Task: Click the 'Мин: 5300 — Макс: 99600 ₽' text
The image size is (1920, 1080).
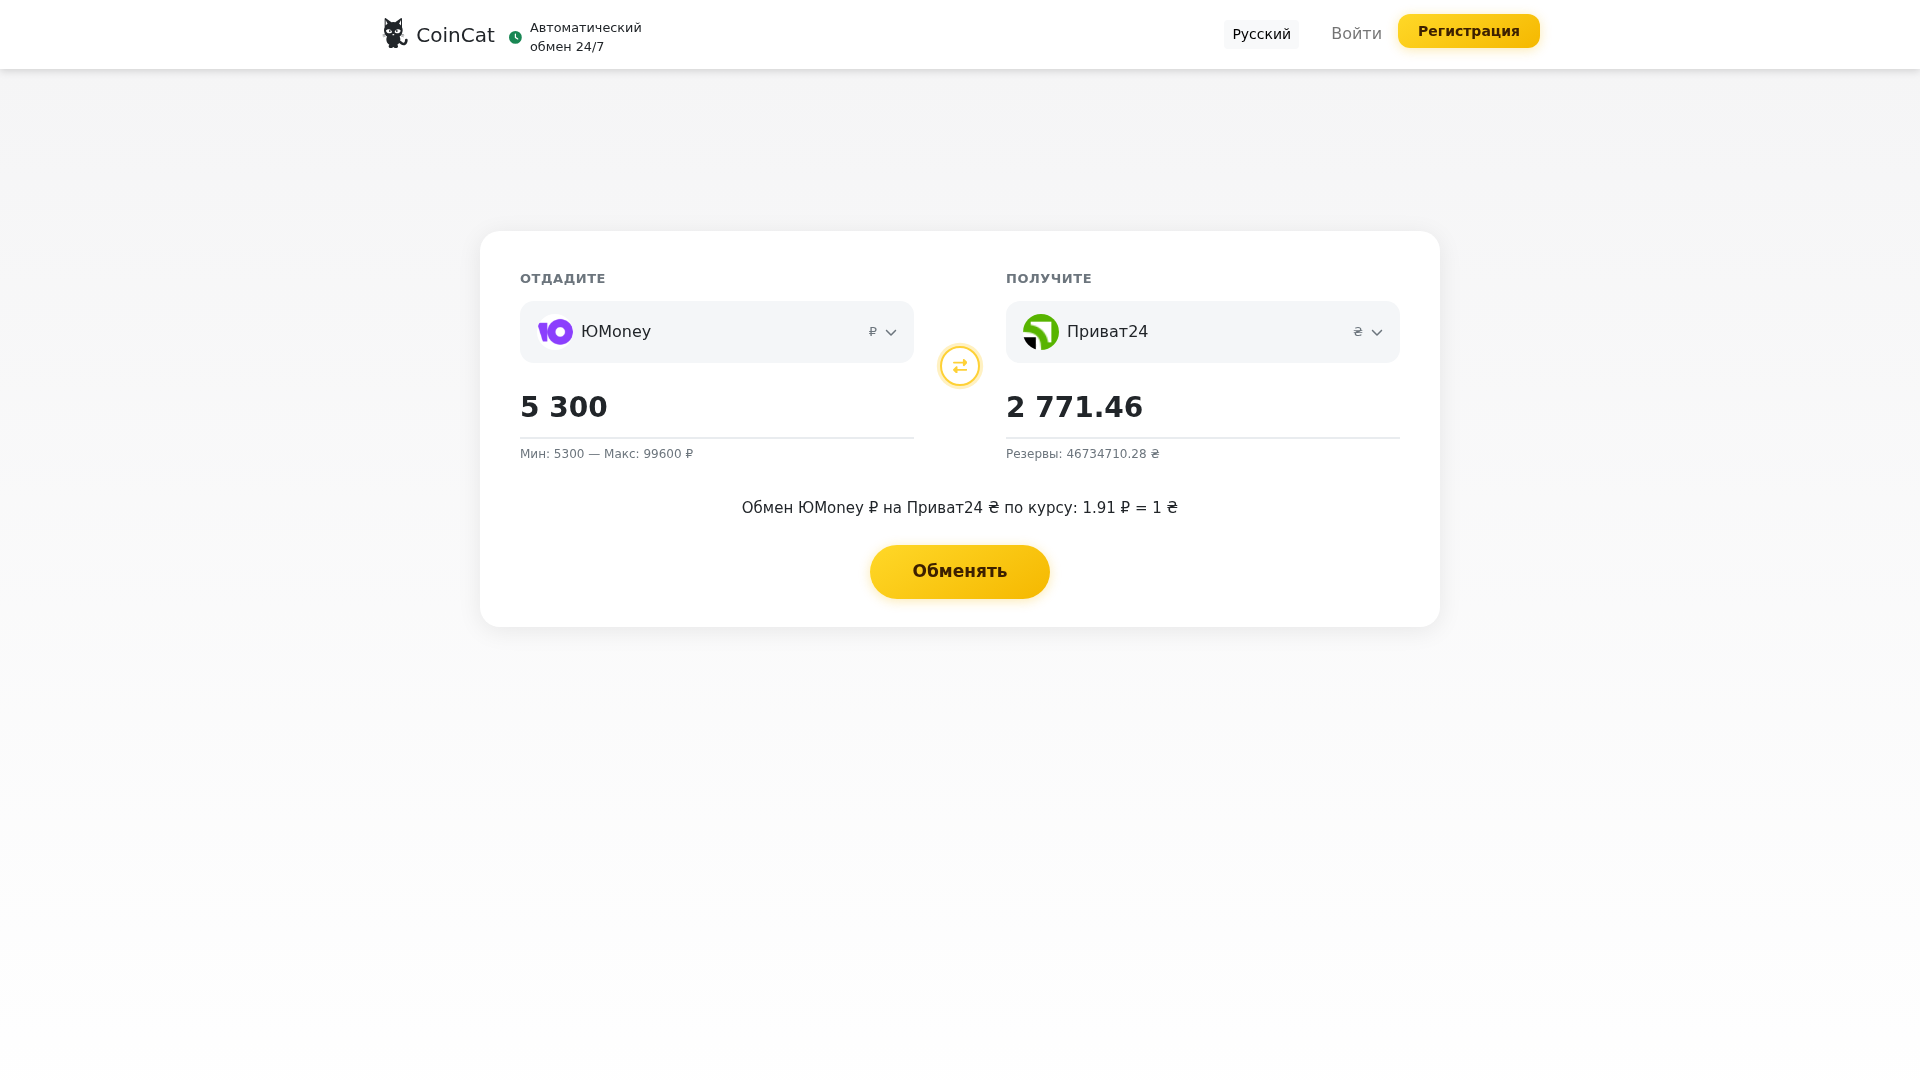Action: pyautogui.click(x=606, y=454)
